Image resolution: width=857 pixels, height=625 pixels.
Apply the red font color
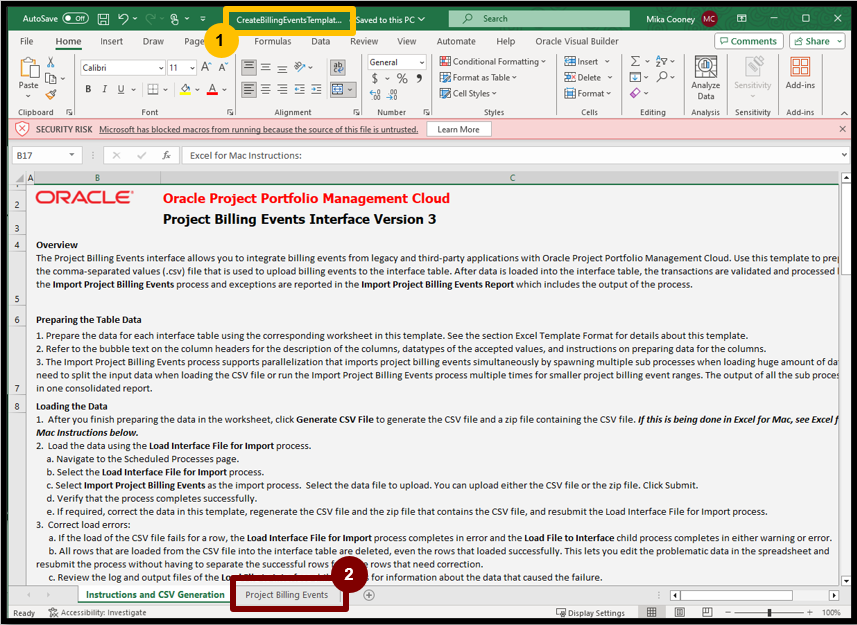click(x=213, y=89)
